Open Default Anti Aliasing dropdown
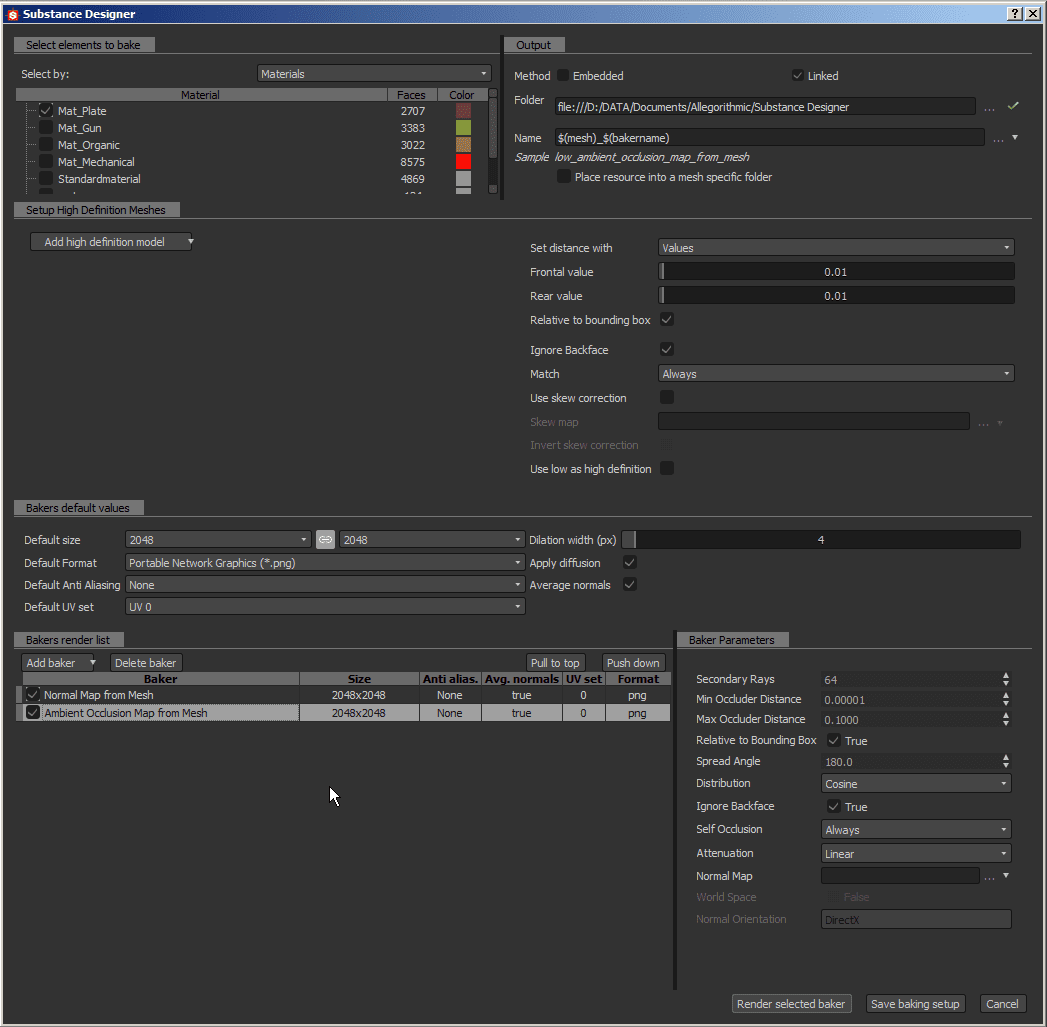The height and width of the screenshot is (1027, 1047). (x=325, y=585)
